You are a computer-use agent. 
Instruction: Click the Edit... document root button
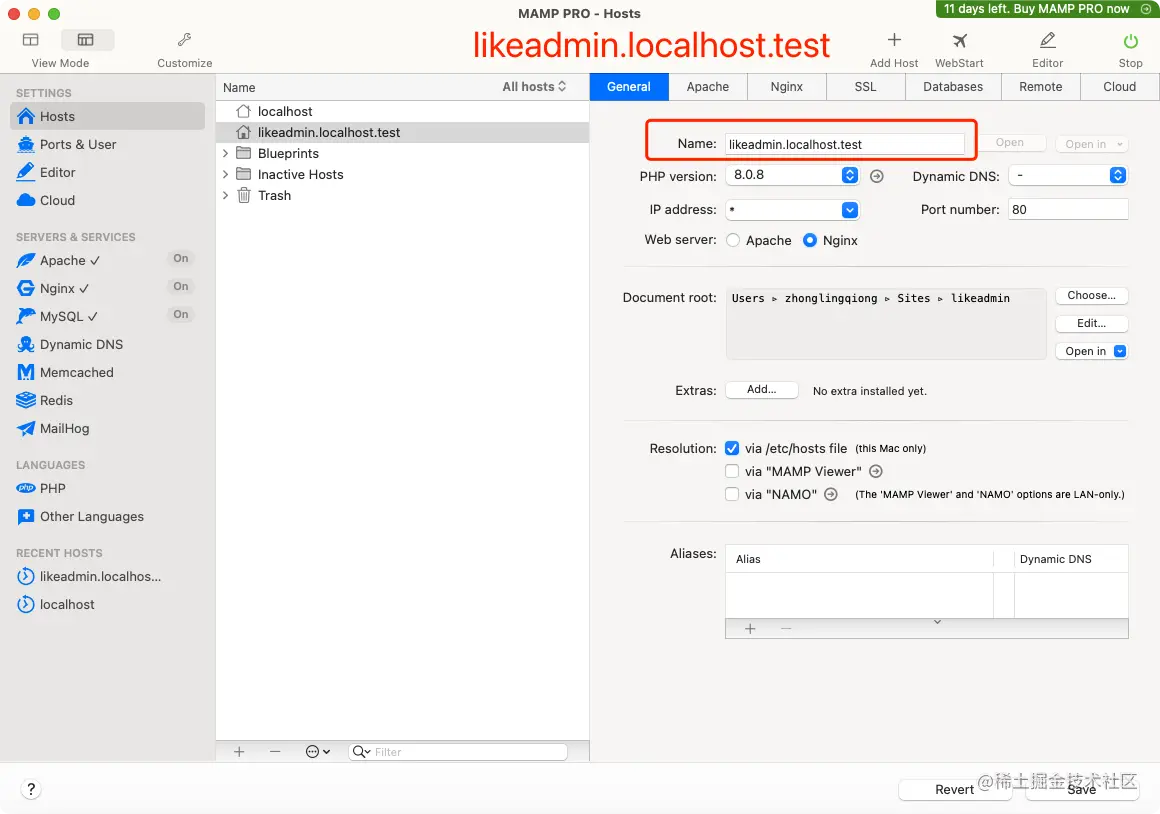click(x=1092, y=323)
